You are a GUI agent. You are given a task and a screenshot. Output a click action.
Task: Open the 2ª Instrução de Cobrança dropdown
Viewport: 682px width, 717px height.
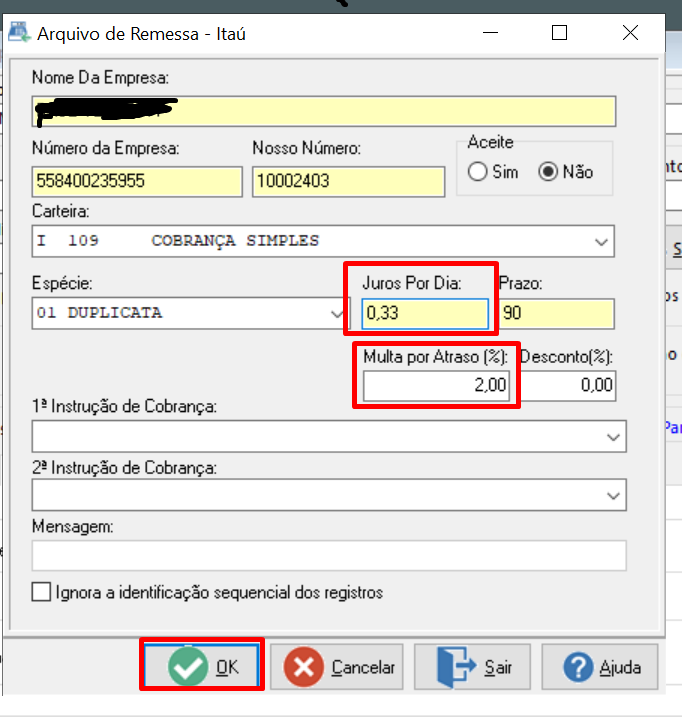tap(613, 495)
